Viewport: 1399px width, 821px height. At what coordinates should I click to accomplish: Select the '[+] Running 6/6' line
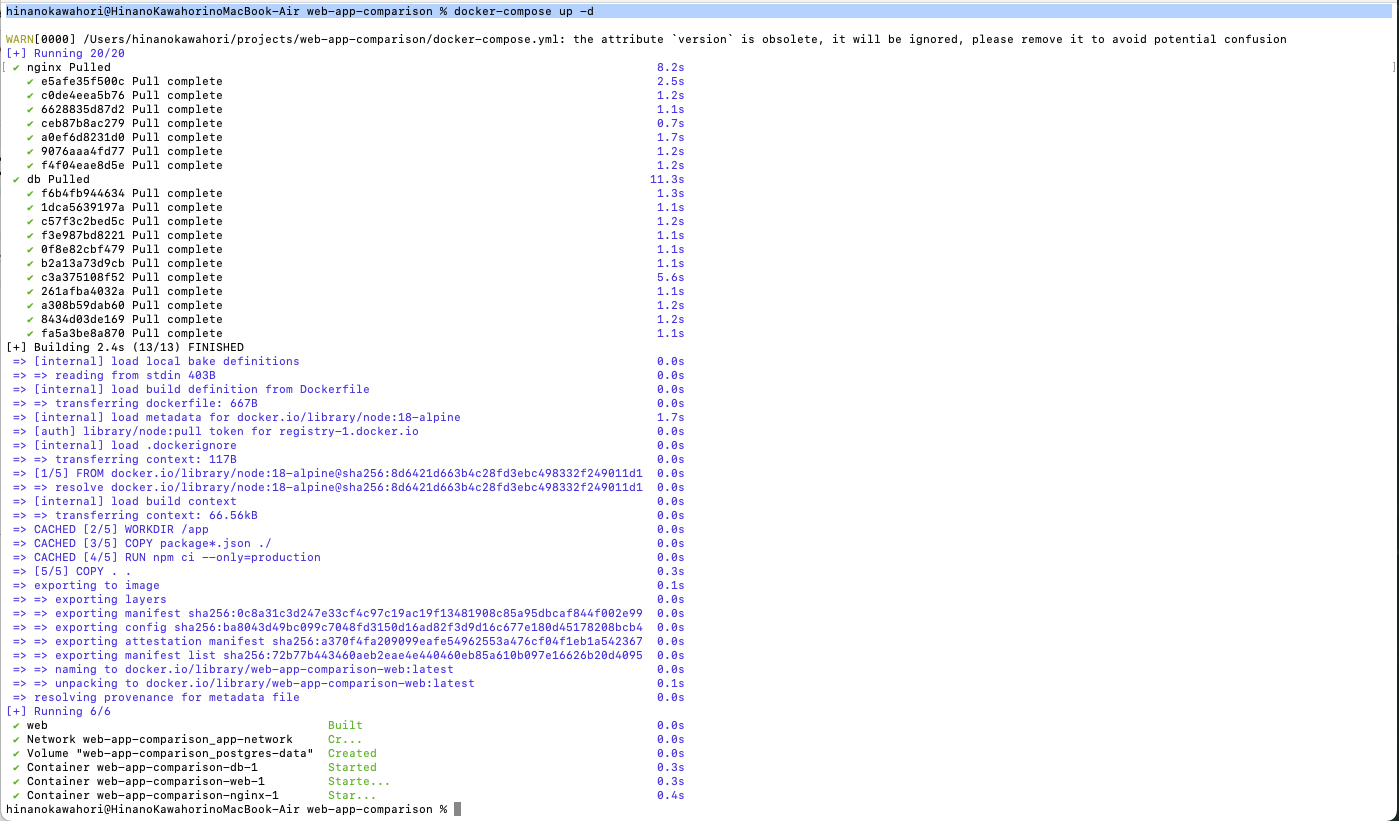click(58, 711)
